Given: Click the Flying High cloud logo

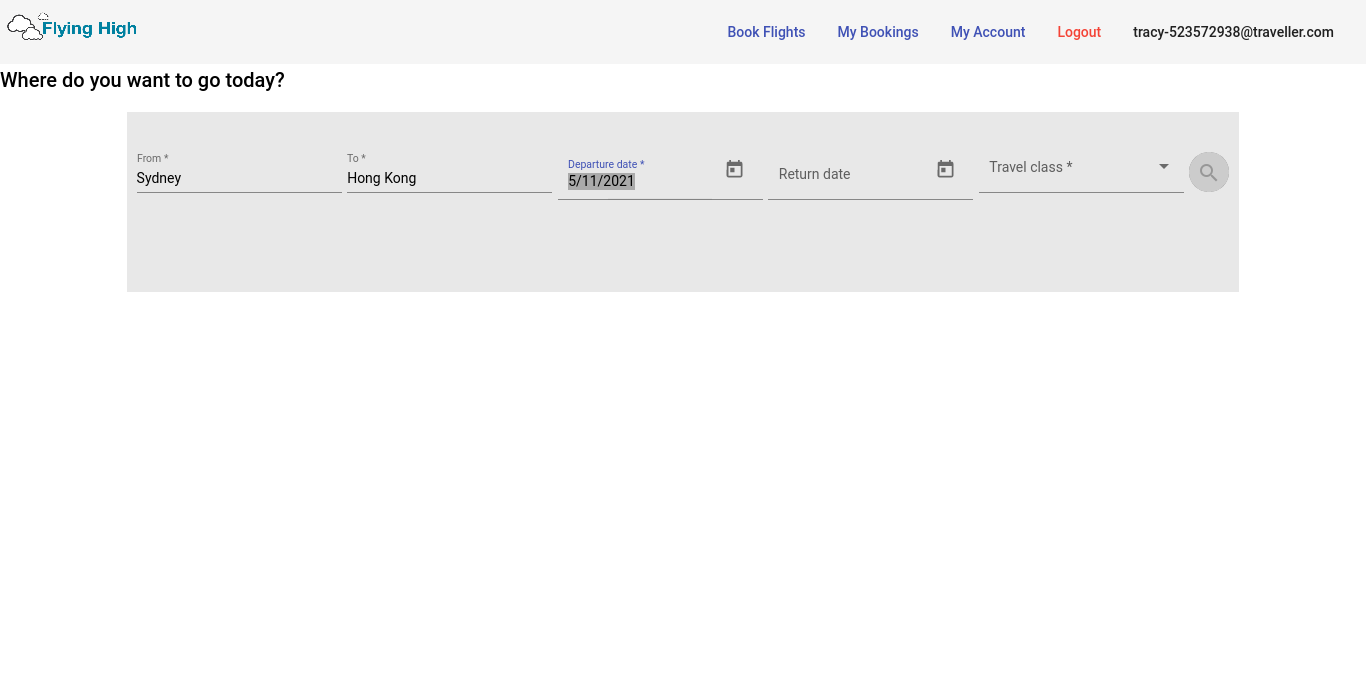Looking at the screenshot, I should [72, 27].
